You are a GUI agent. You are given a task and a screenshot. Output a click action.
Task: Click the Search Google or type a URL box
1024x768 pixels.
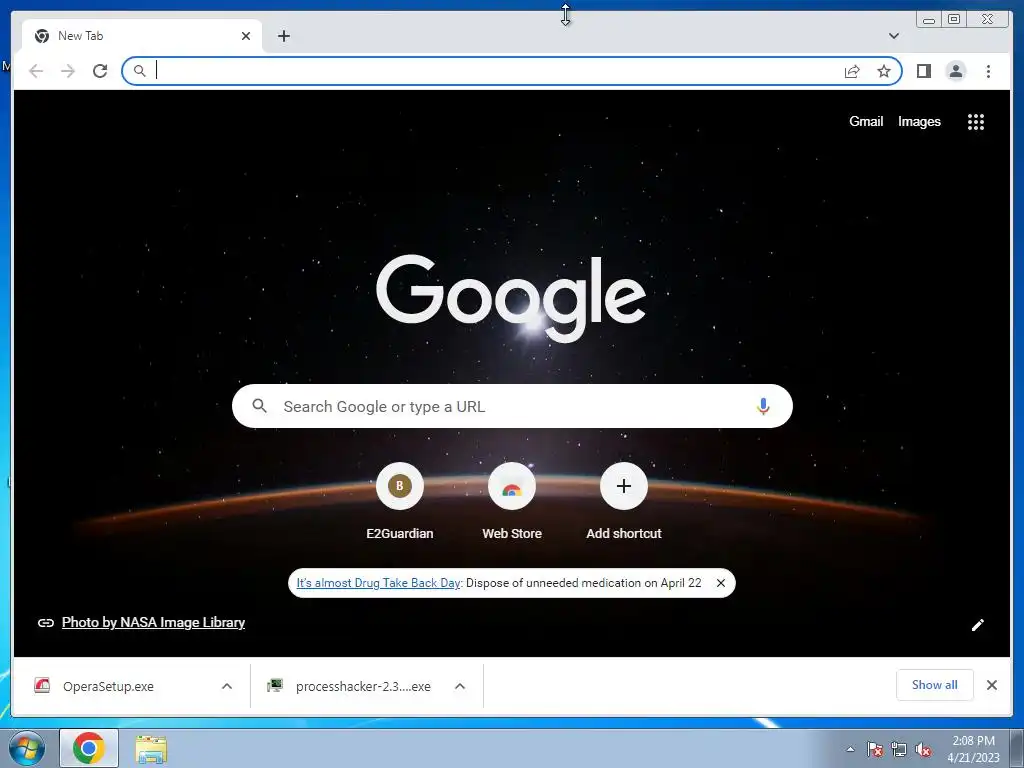point(512,406)
